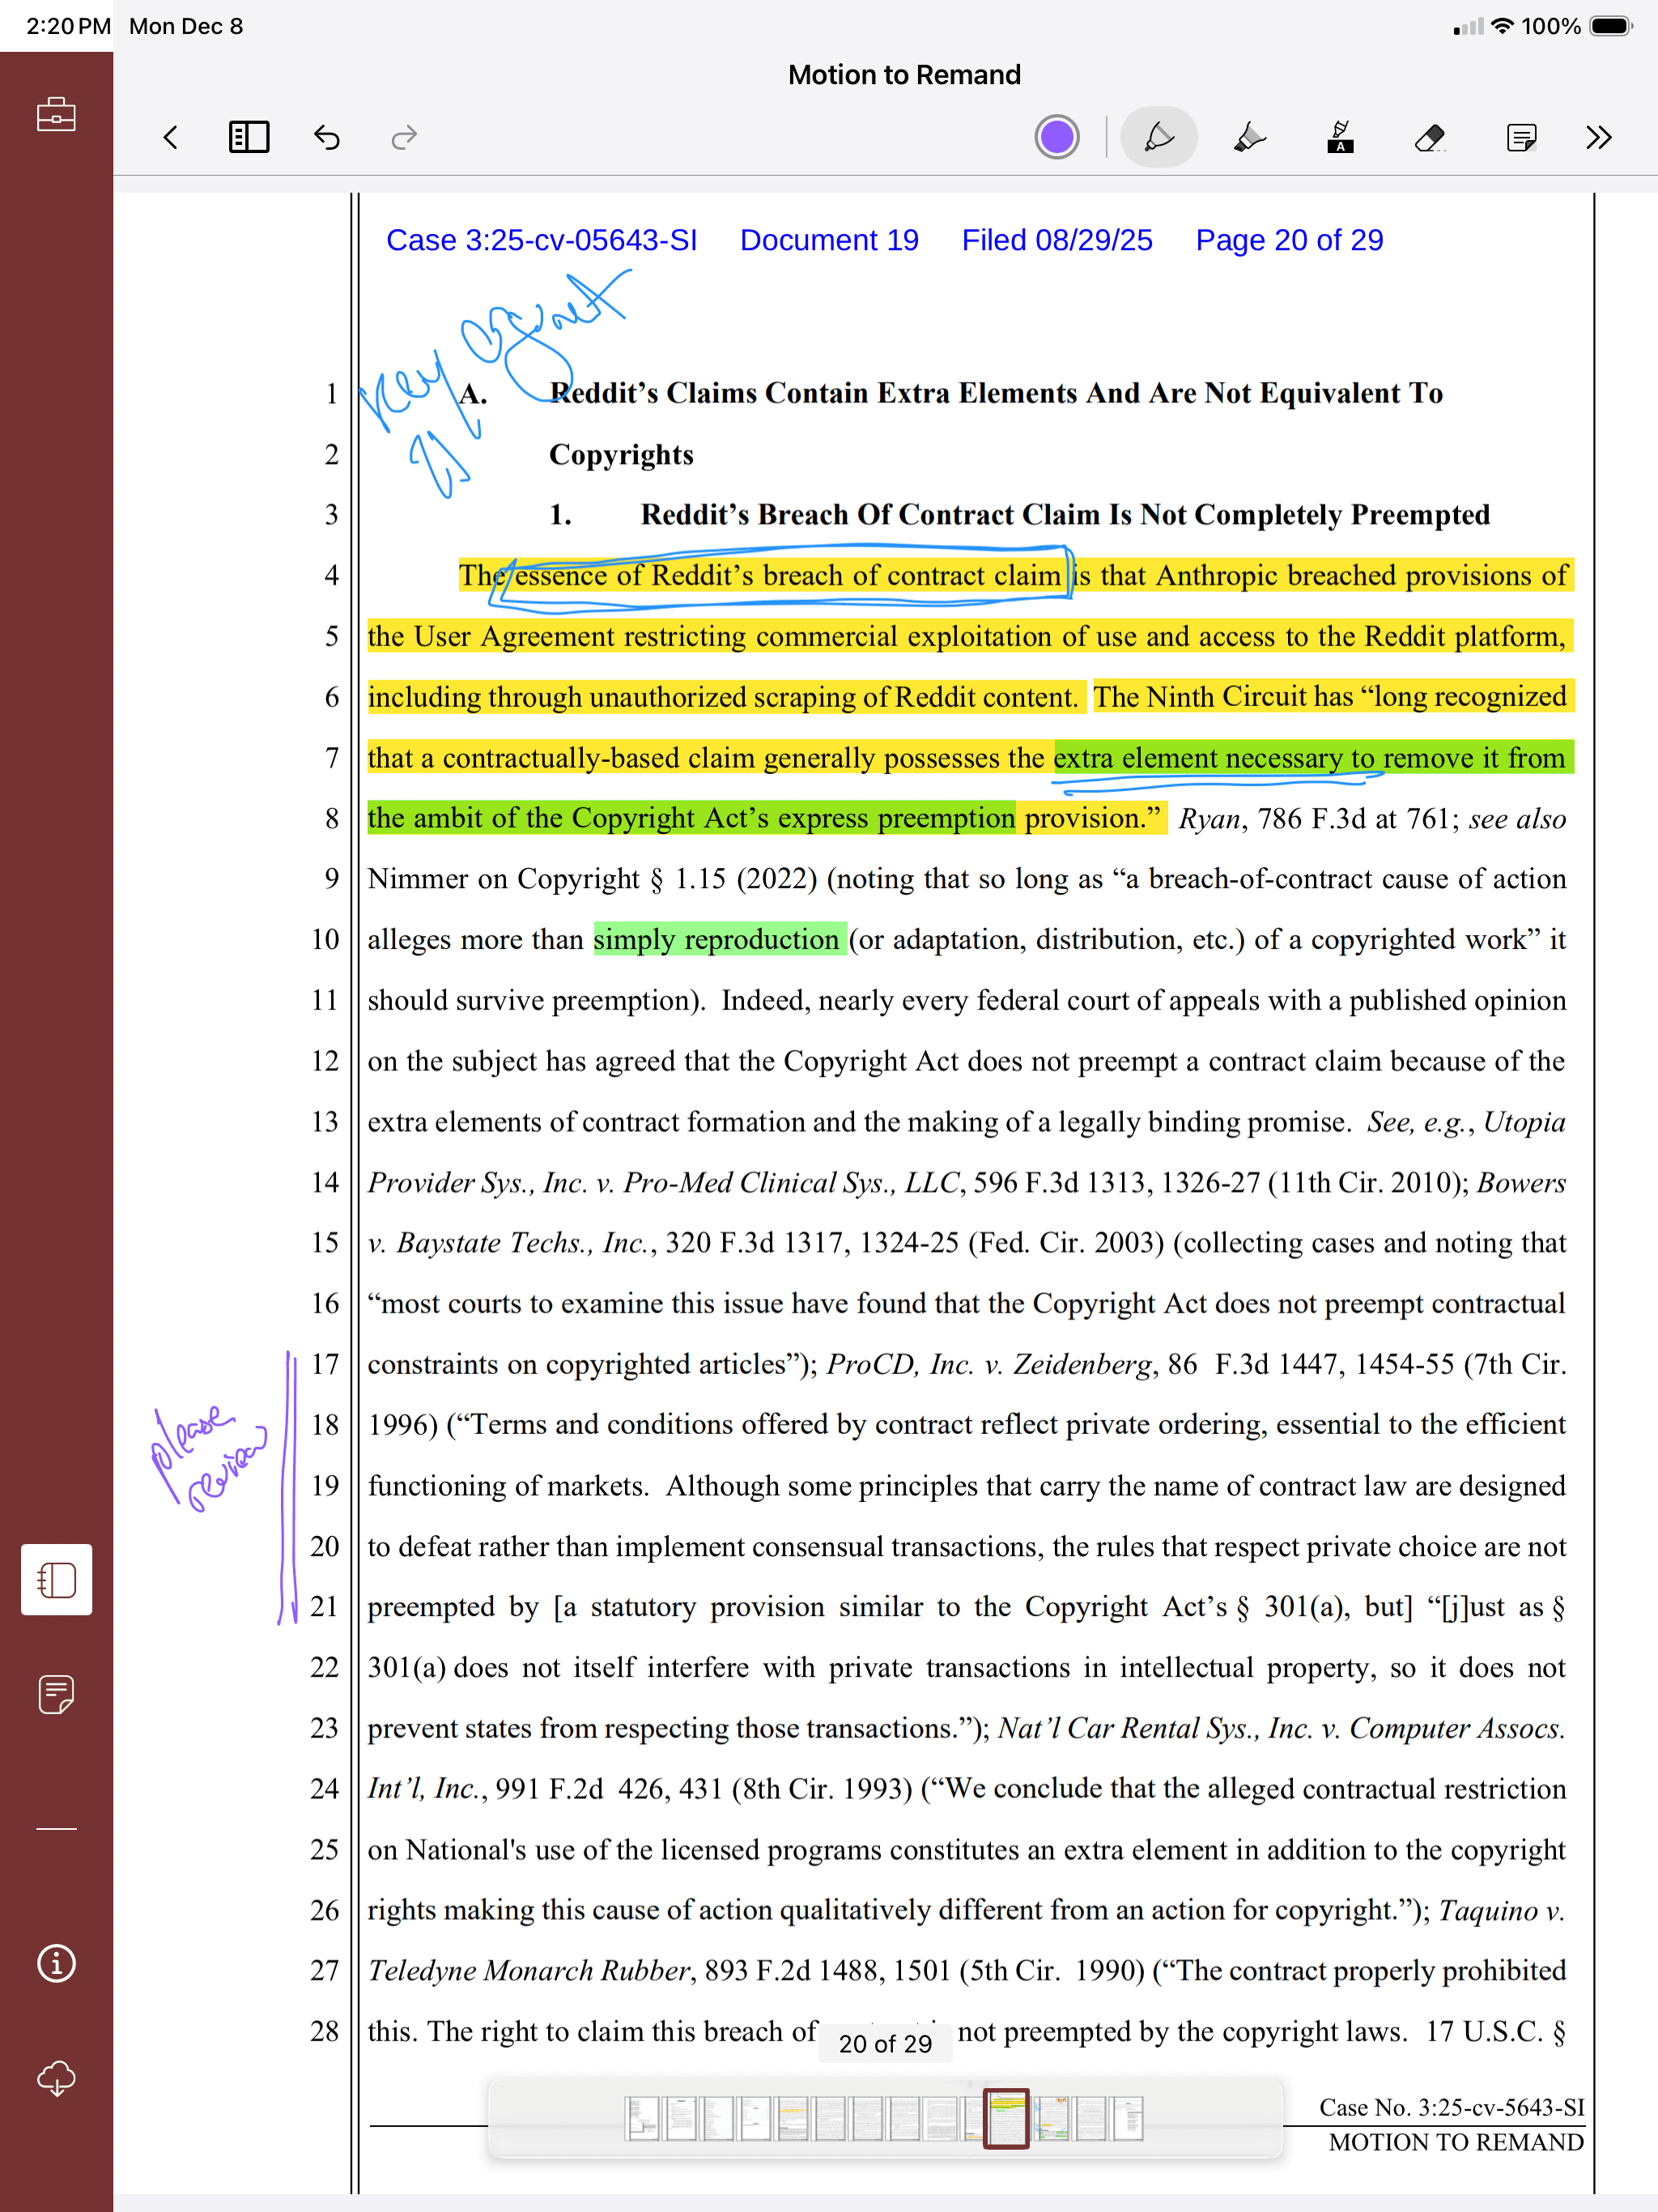
Task: Show document info
Action: point(56,1963)
